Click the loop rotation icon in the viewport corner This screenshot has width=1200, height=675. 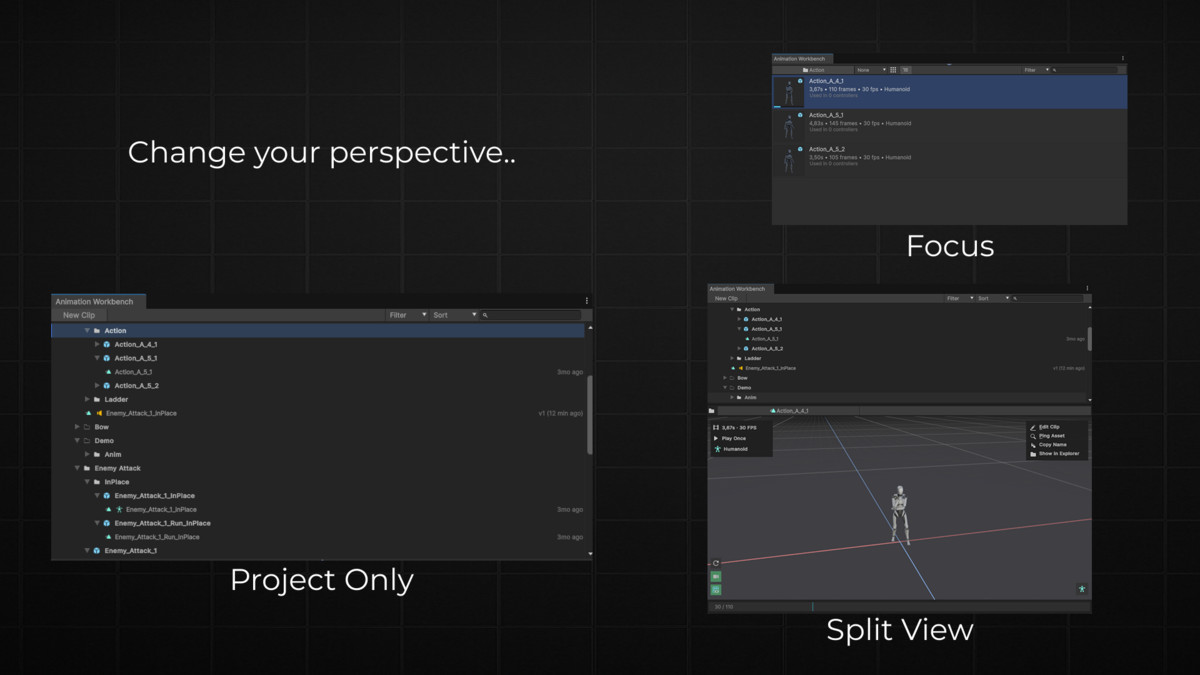click(714, 564)
